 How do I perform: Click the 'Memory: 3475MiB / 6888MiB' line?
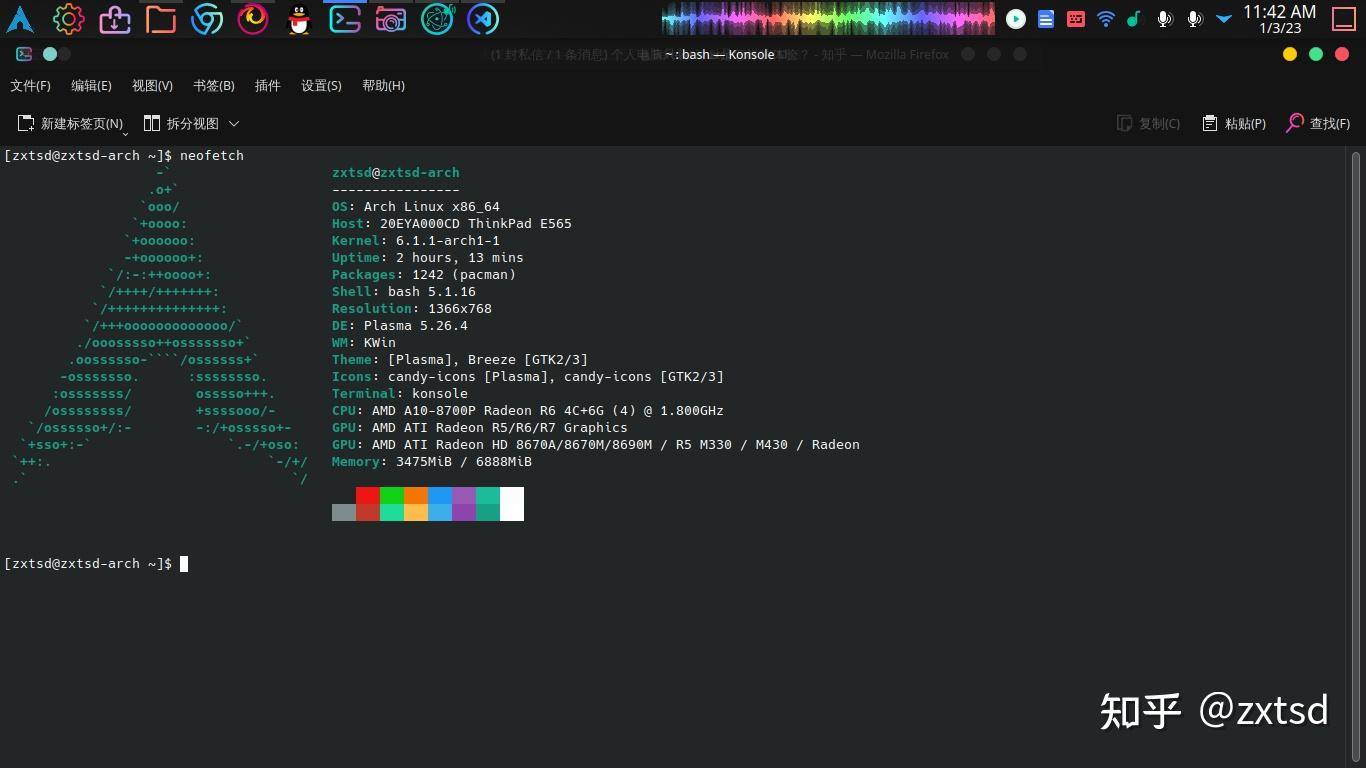[x=432, y=462]
